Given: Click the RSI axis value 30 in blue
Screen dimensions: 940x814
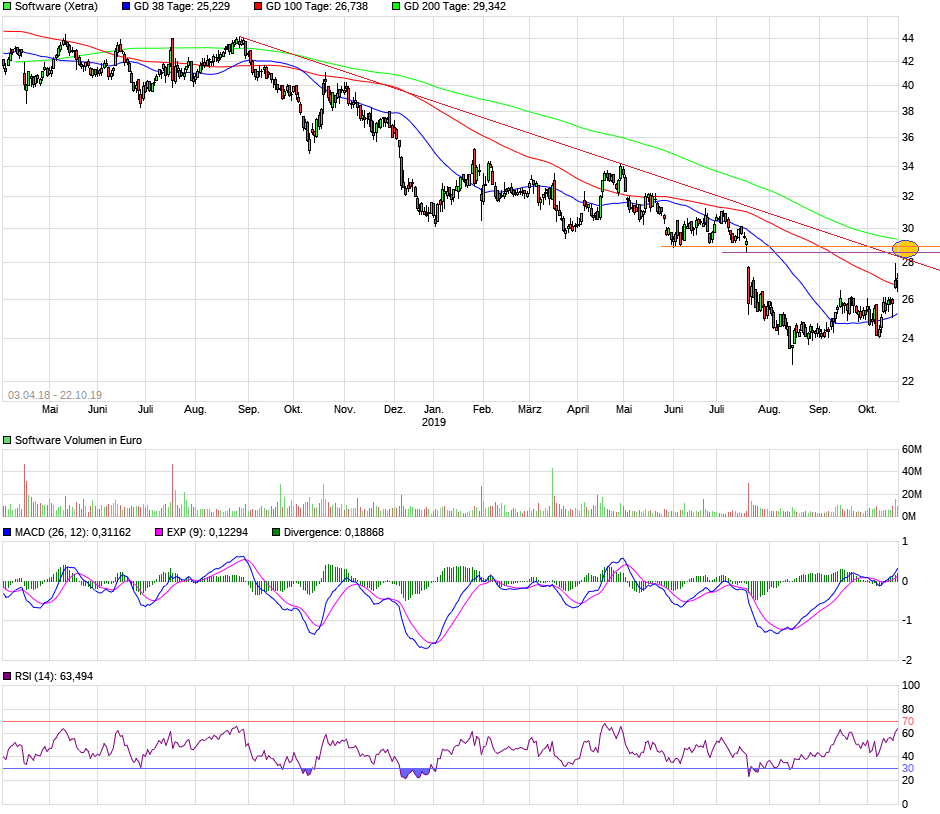Looking at the screenshot, I should [x=908, y=768].
